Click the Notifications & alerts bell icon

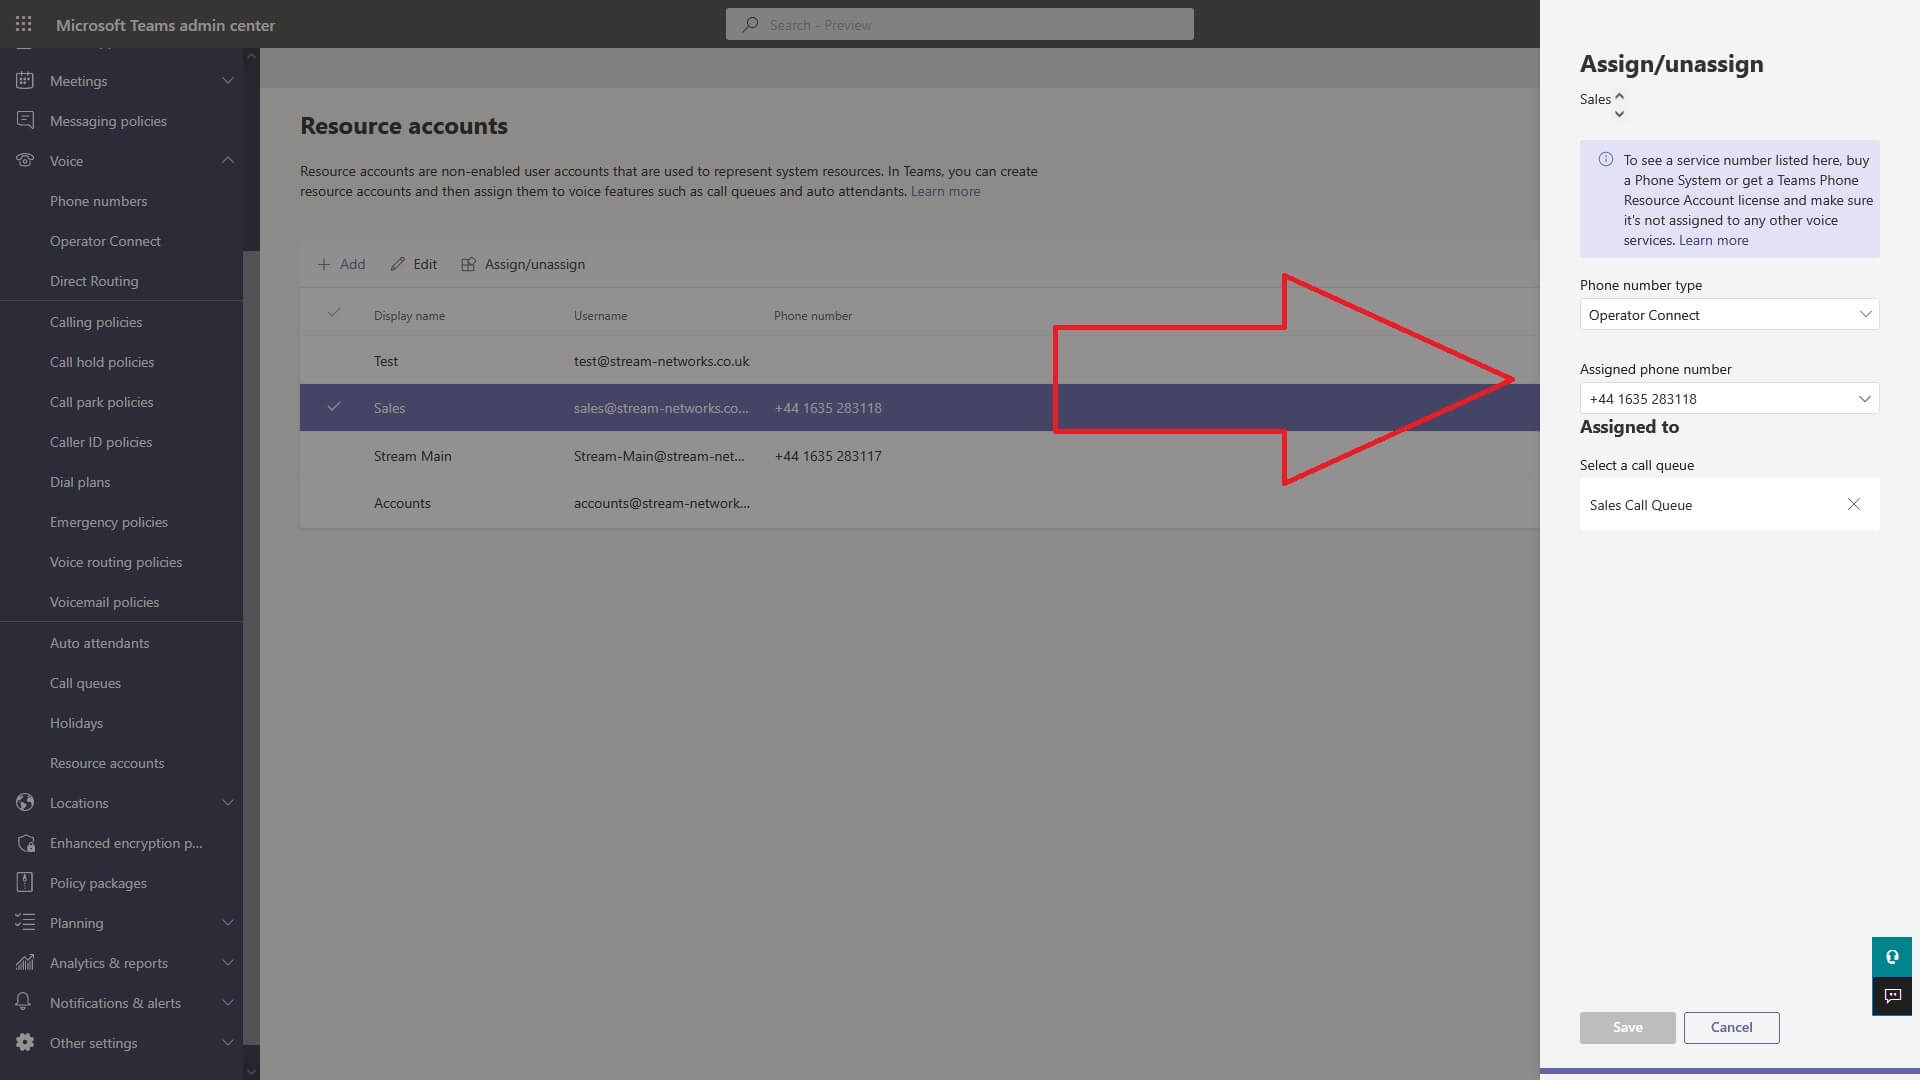(23, 1002)
